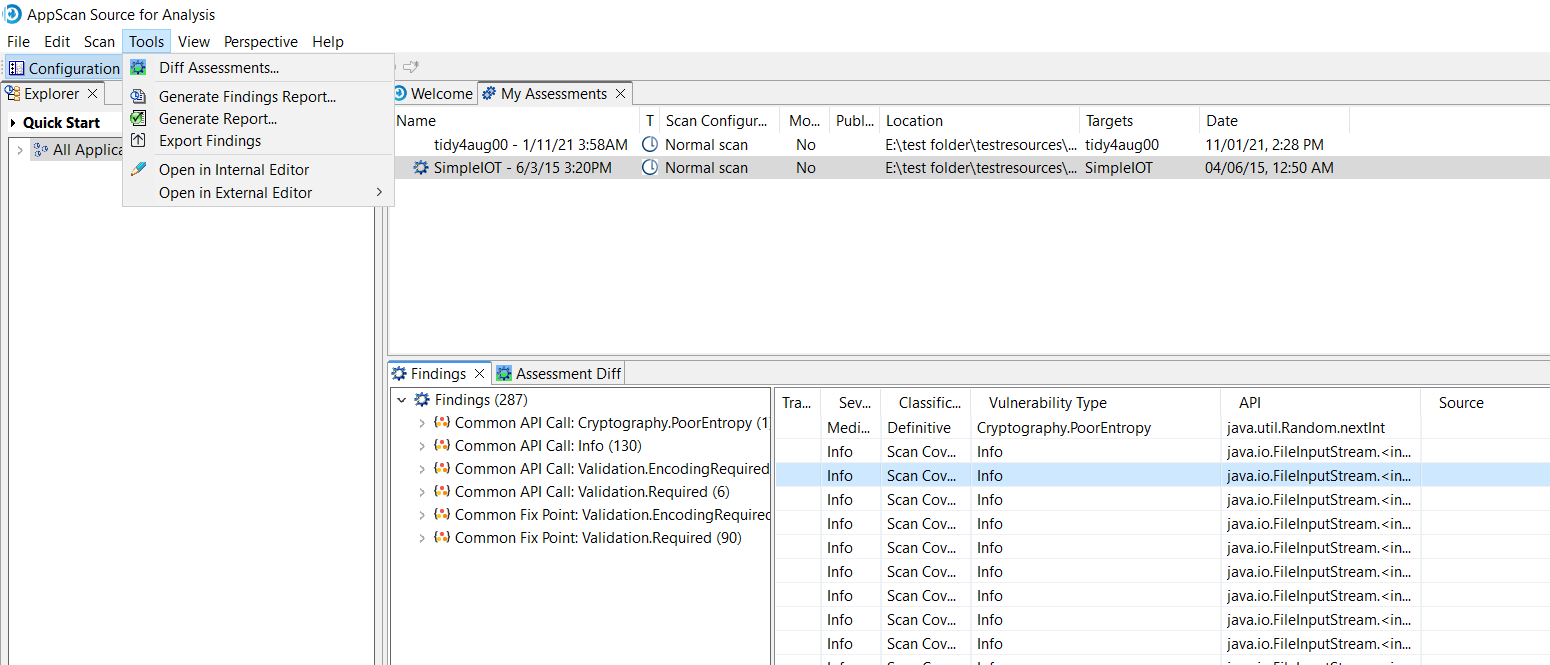Click the Findings (287) root gear icon

(422, 400)
